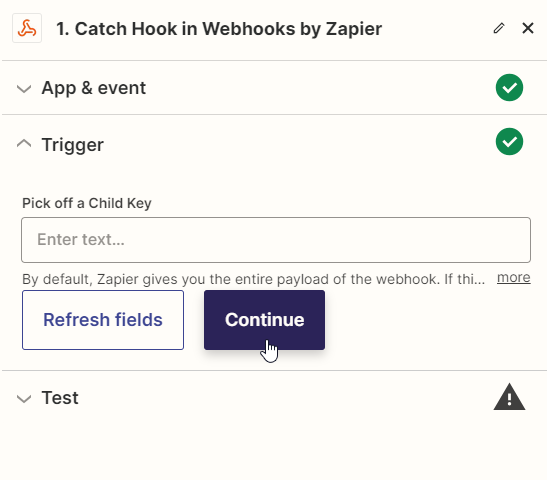The image size is (547, 480).
Task: Click Refresh fields button
Action: (x=103, y=320)
